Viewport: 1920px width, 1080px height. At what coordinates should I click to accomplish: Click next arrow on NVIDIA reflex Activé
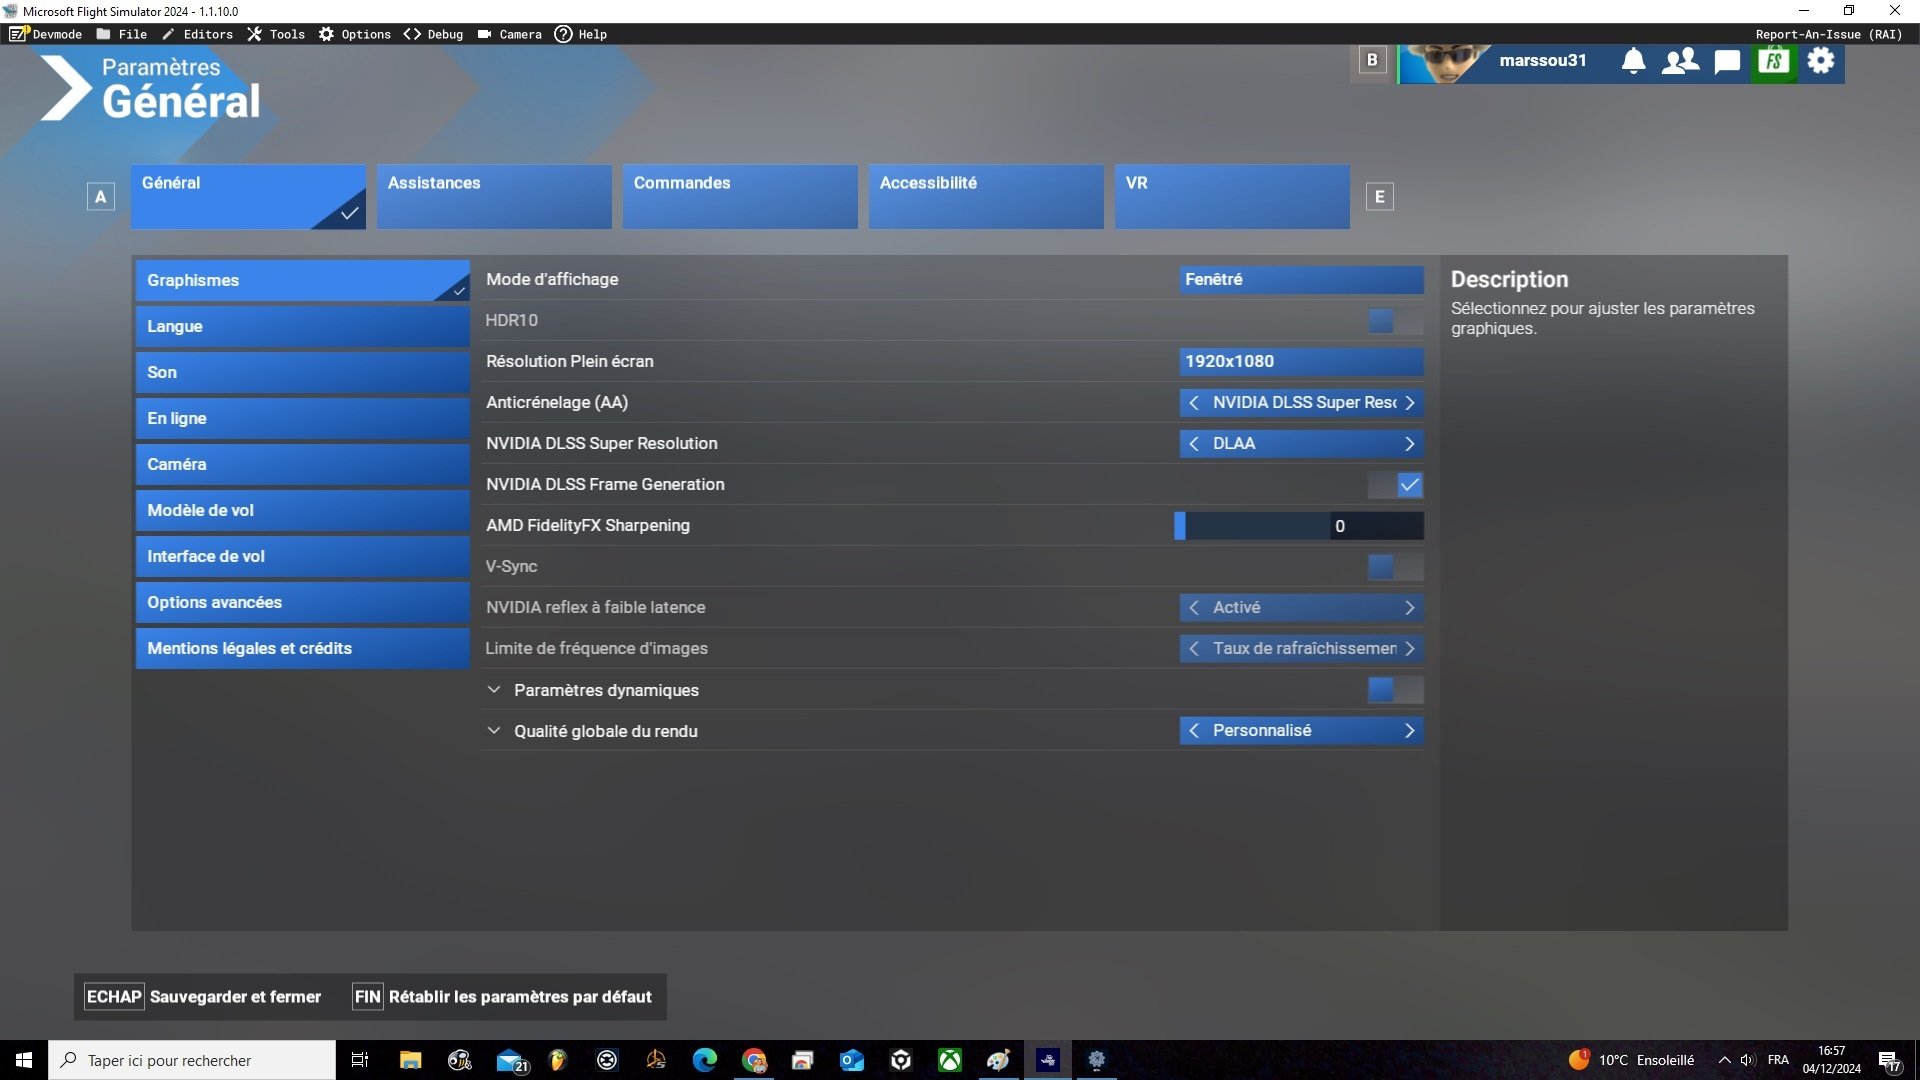click(x=1409, y=608)
